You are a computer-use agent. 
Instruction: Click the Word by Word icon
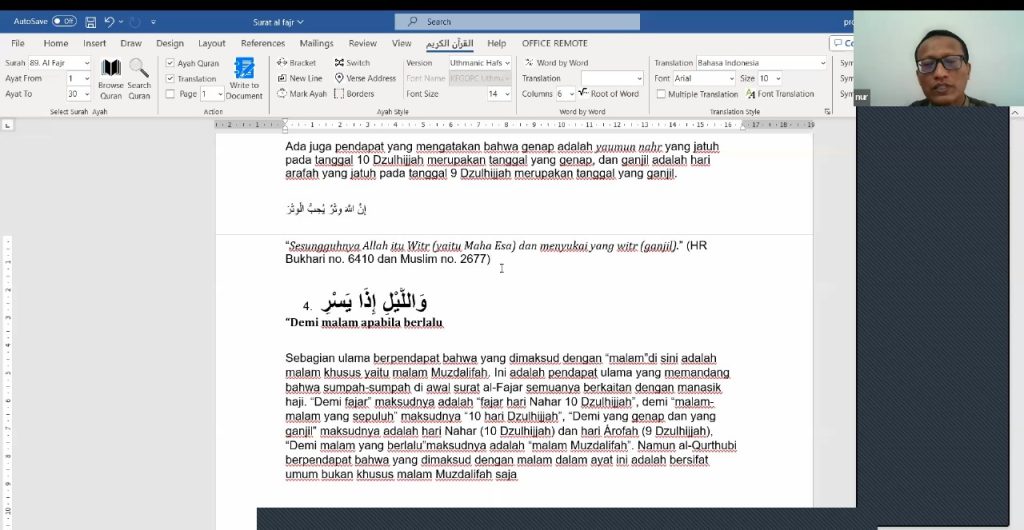(529, 63)
